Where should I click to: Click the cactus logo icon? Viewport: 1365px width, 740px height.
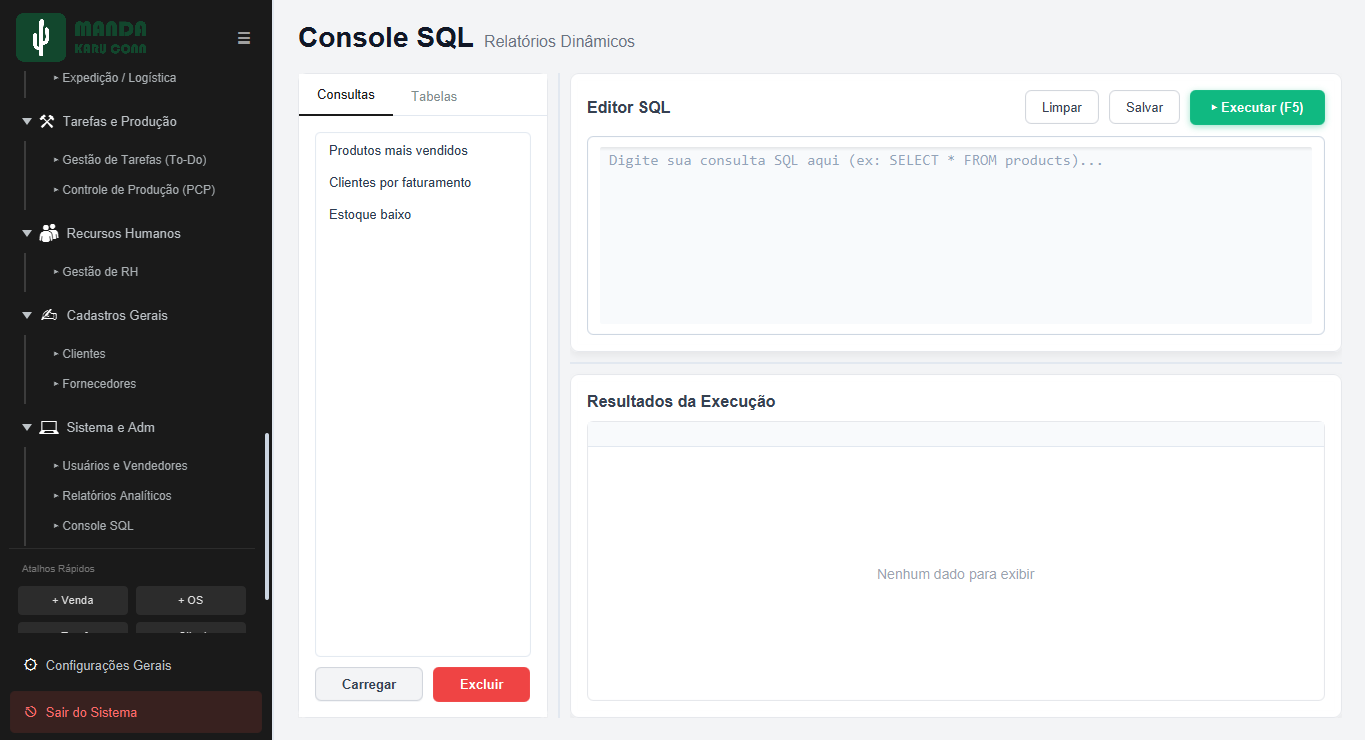coord(41,38)
